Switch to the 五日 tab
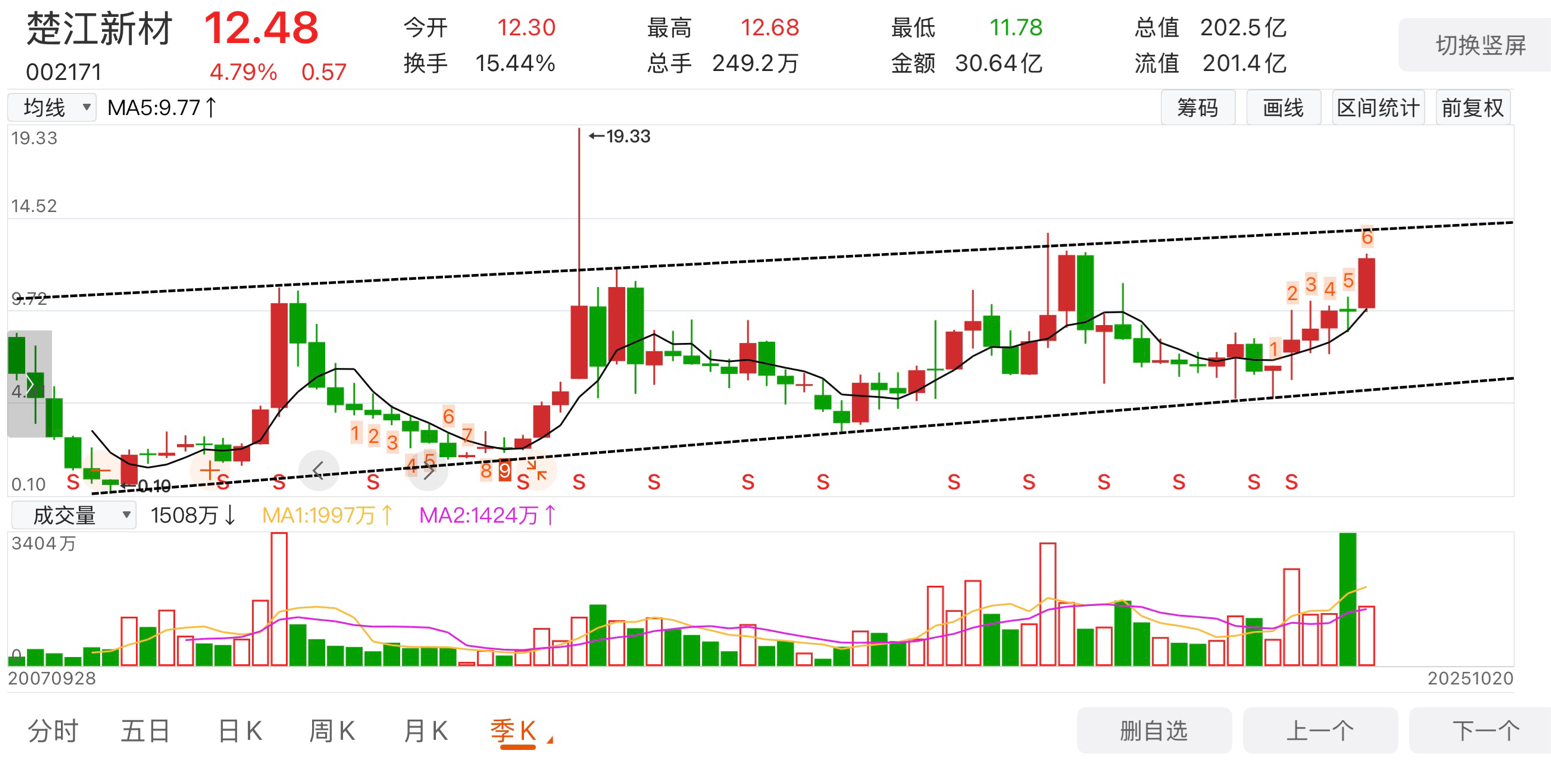Image resolution: width=1551 pixels, height=768 pixels. pyautogui.click(x=146, y=731)
